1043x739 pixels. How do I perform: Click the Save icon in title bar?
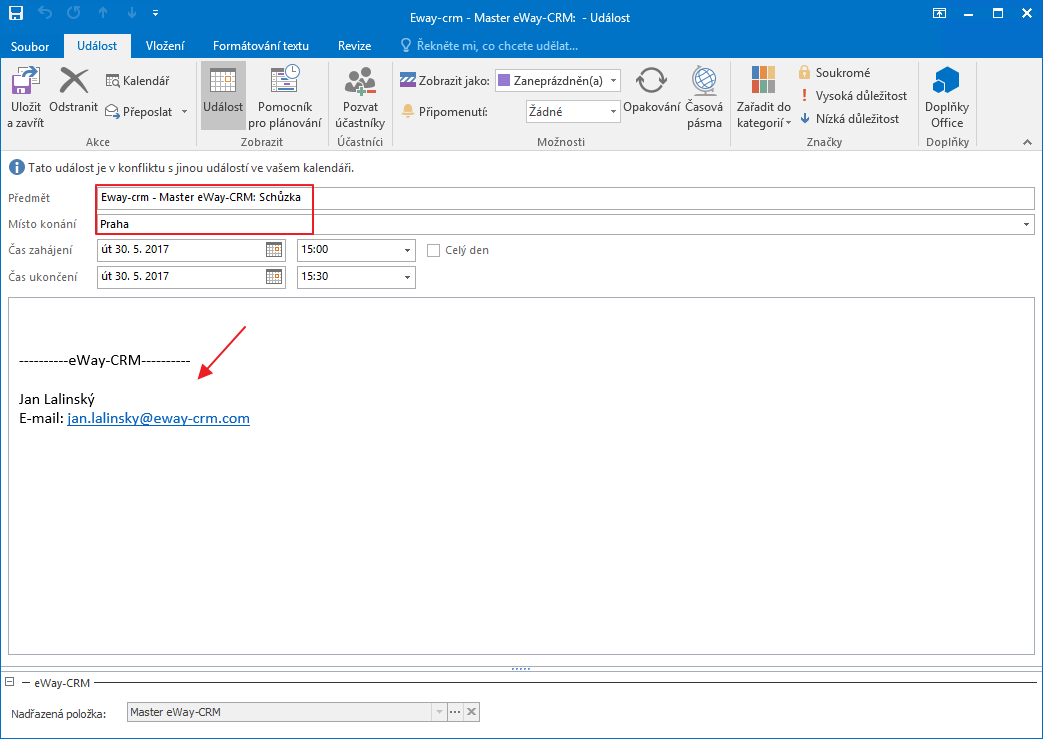click(x=15, y=13)
